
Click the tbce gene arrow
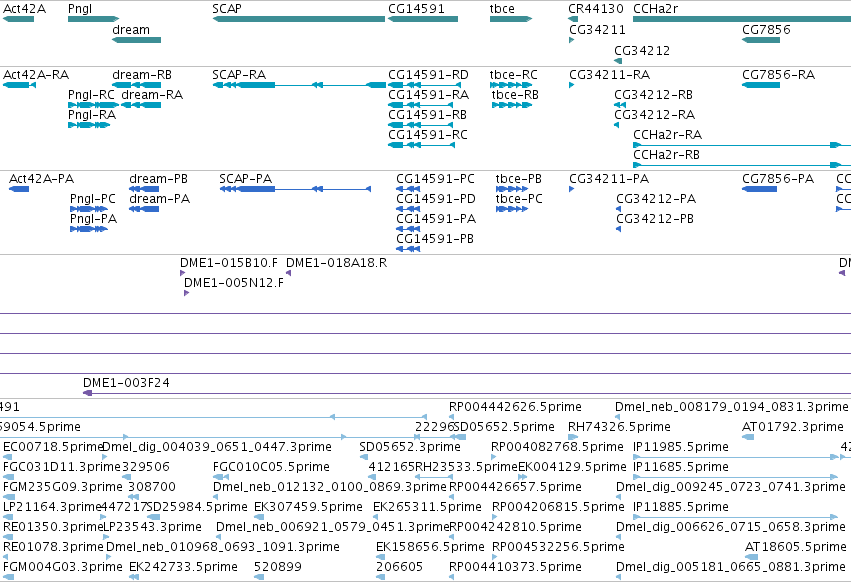(511, 19)
